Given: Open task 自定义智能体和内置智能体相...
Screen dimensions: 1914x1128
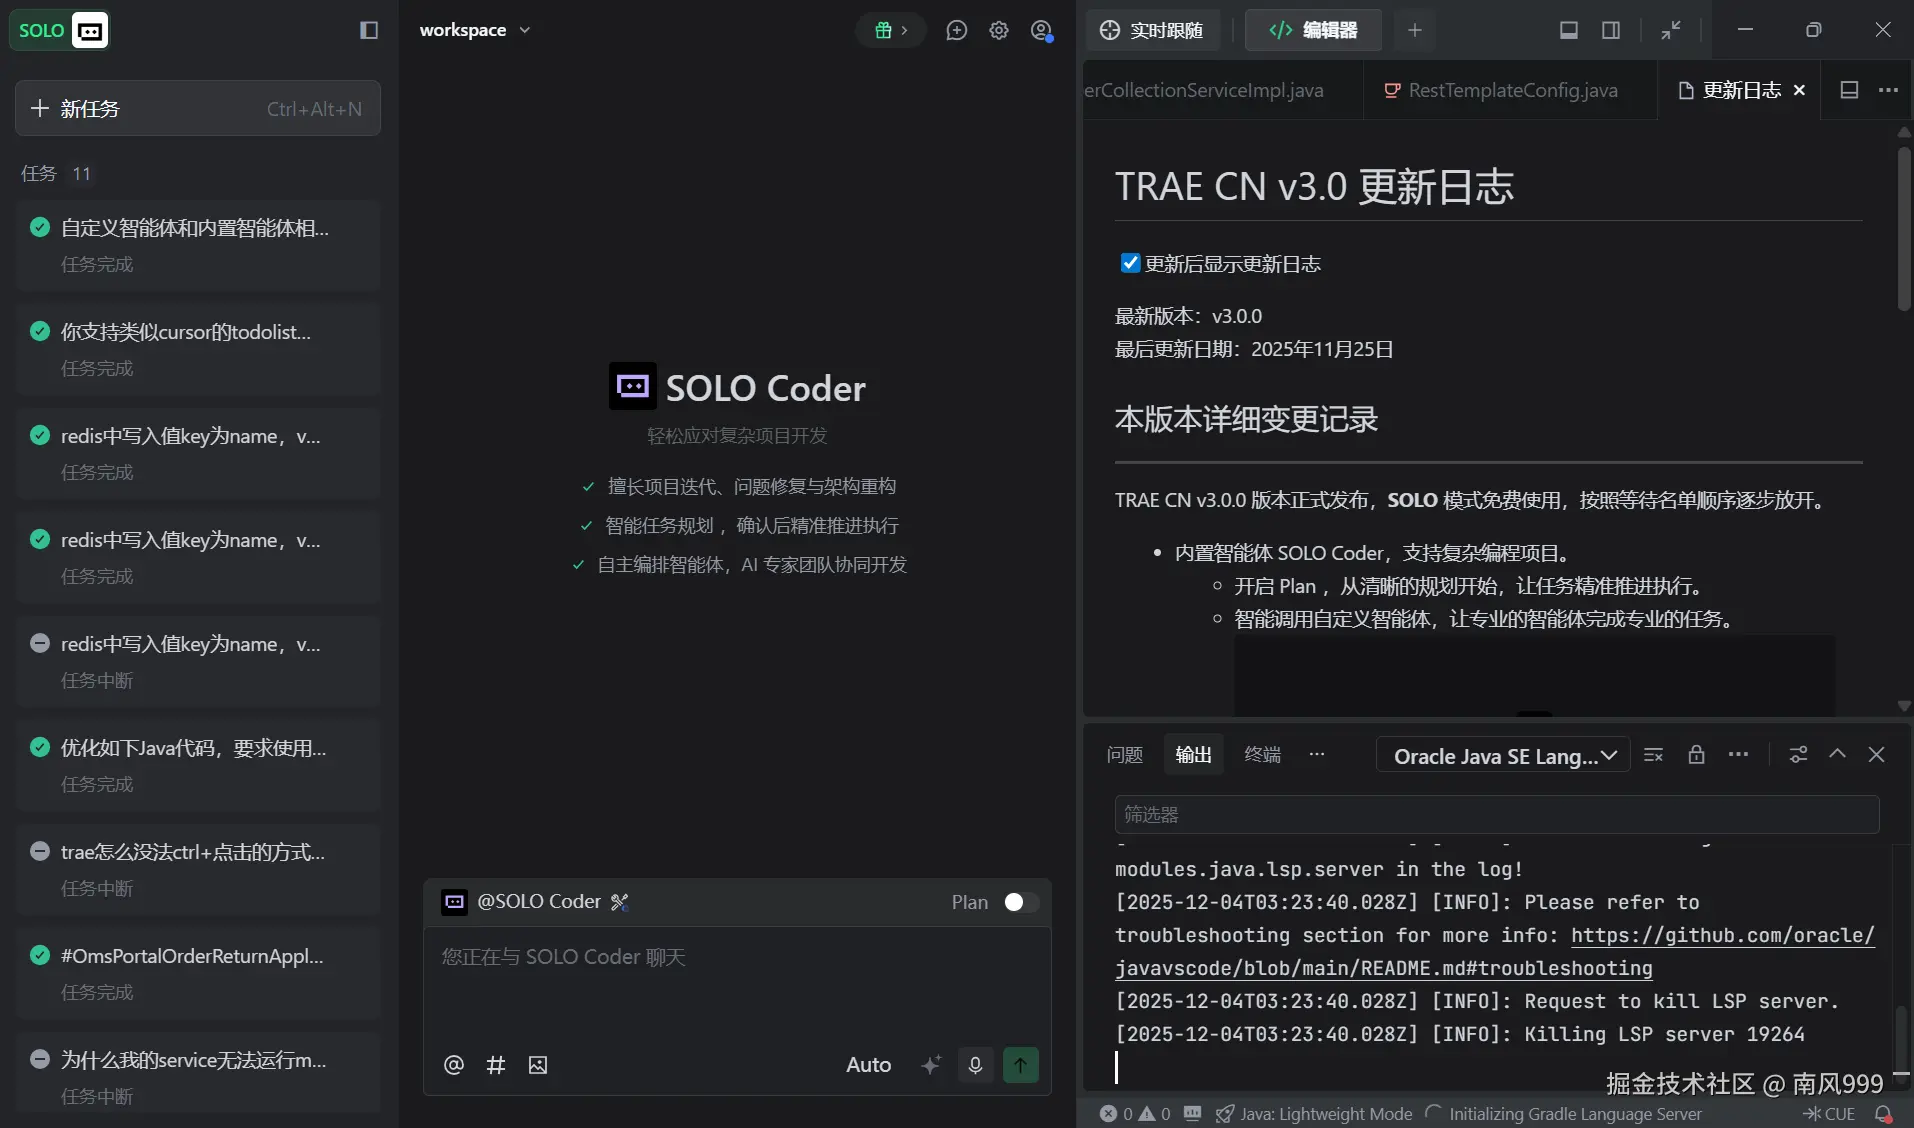Looking at the screenshot, I should click(x=198, y=245).
